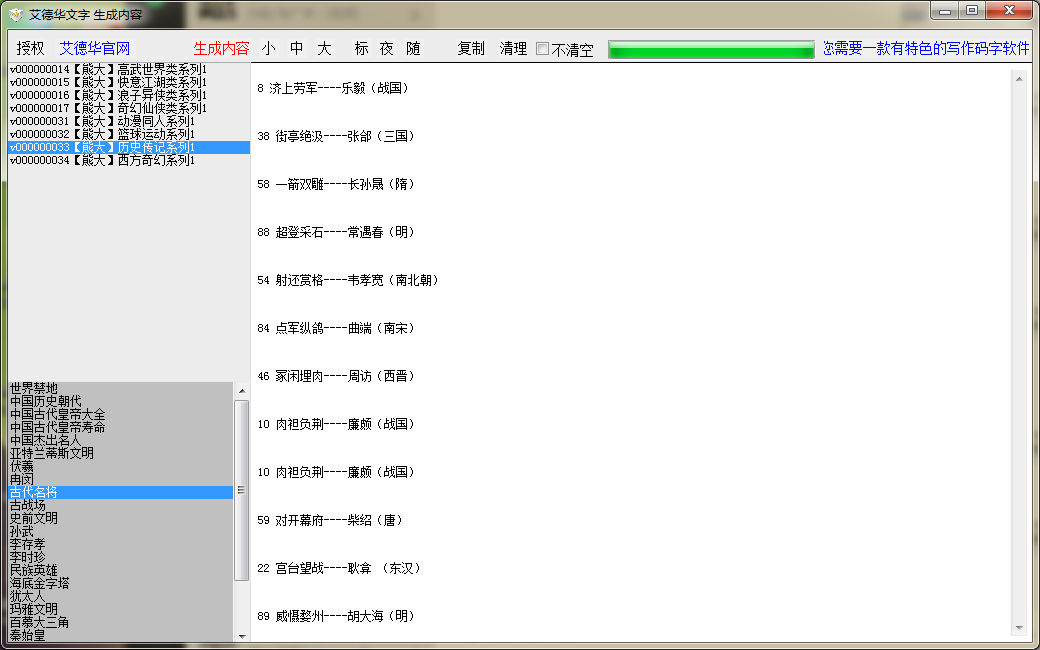Minimize the 艾德华文字 window

pos(944,10)
